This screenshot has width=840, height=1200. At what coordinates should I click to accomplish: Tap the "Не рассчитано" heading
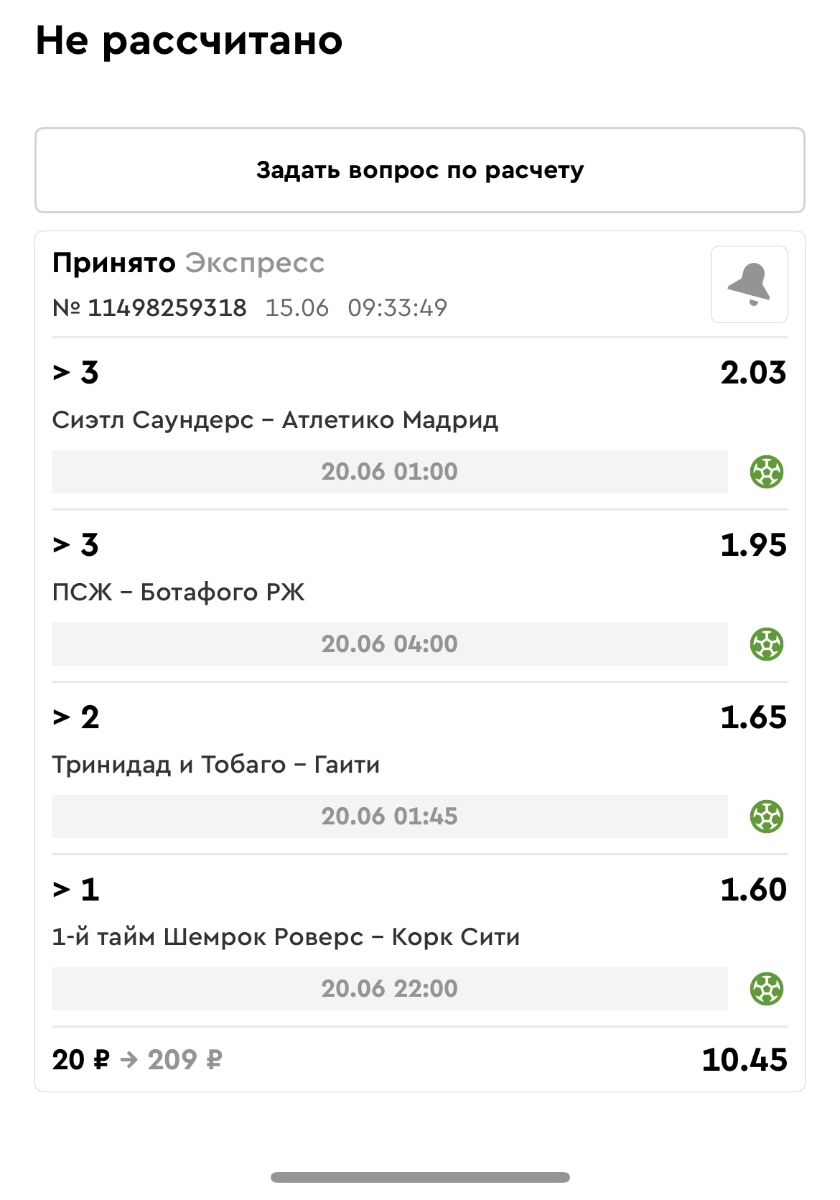[189, 41]
